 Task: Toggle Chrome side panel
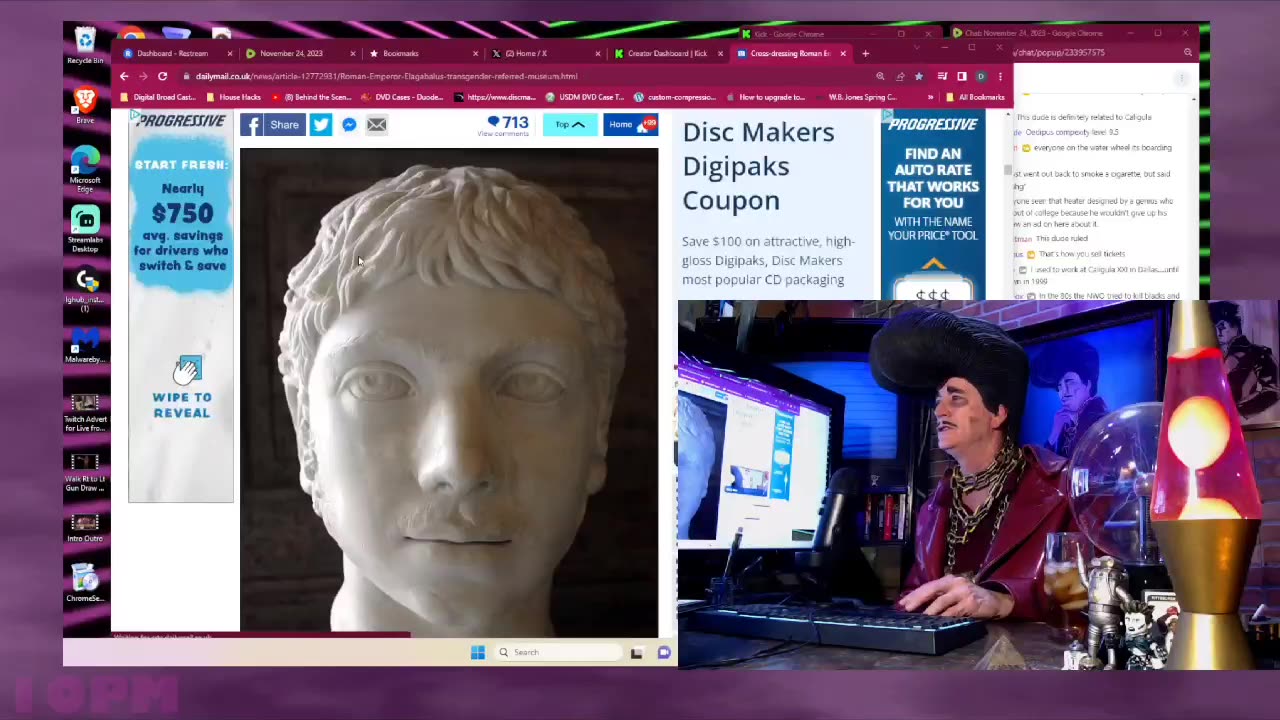961,76
